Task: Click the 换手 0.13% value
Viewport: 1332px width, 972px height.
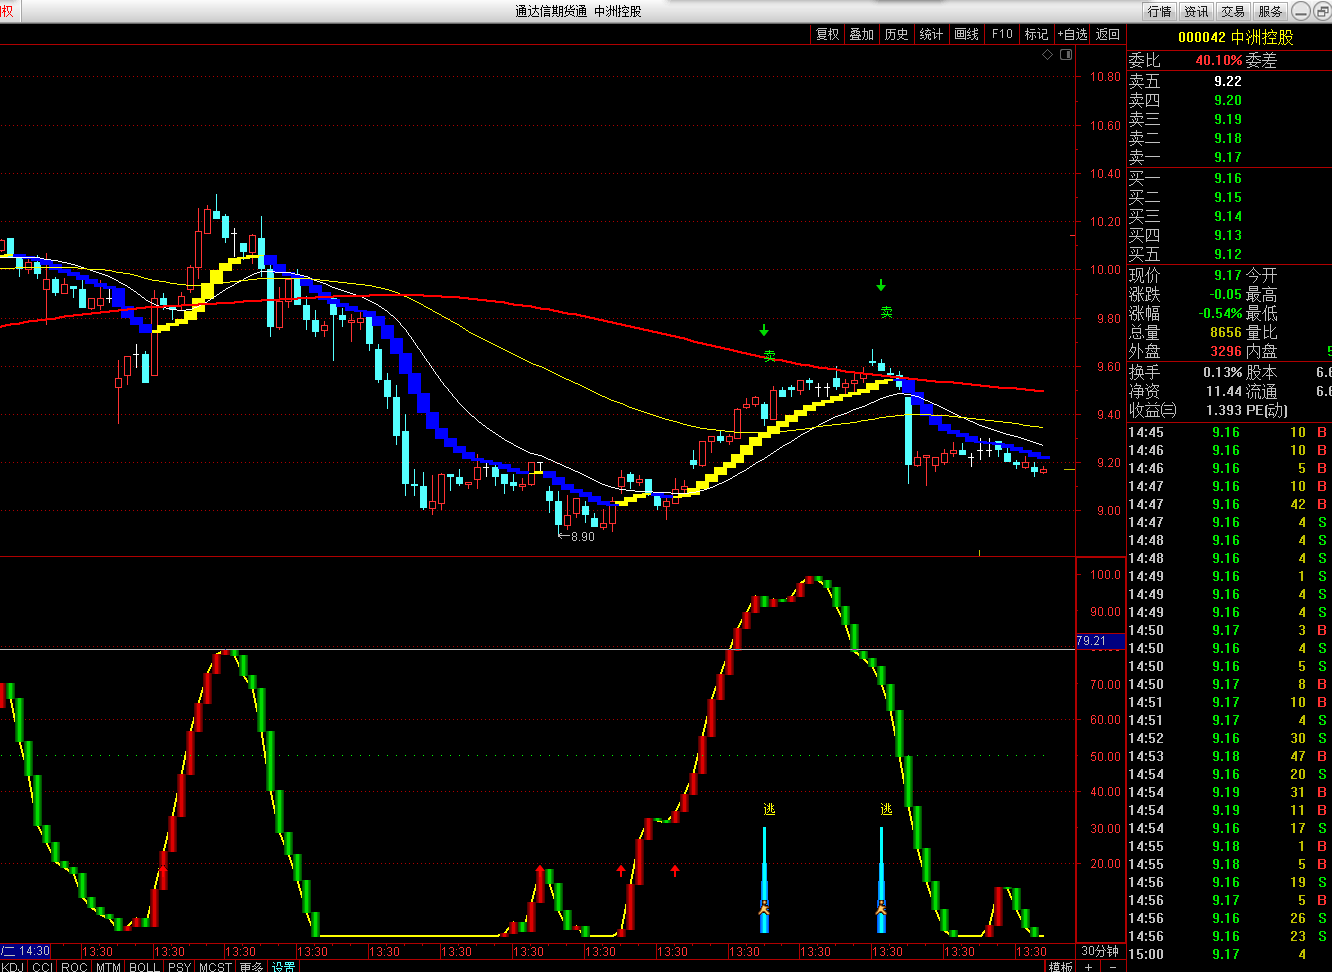Action: pyautogui.click(x=1222, y=372)
